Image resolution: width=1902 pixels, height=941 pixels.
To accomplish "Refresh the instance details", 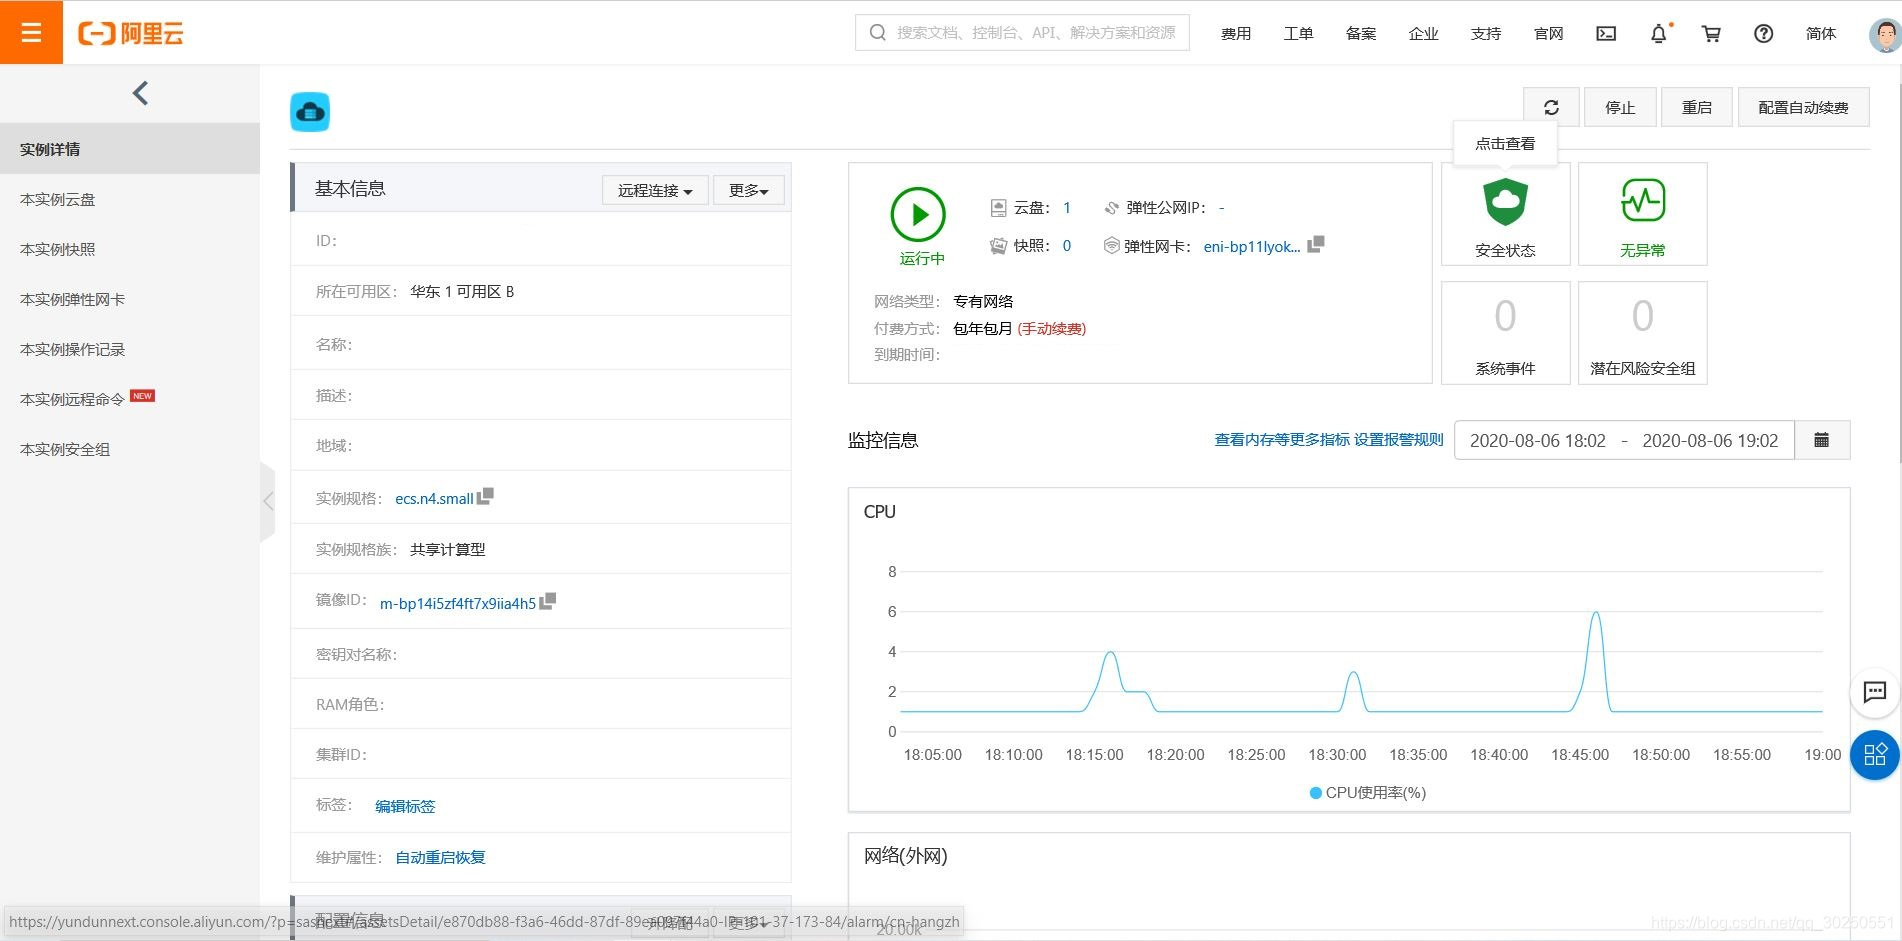I will (1551, 107).
